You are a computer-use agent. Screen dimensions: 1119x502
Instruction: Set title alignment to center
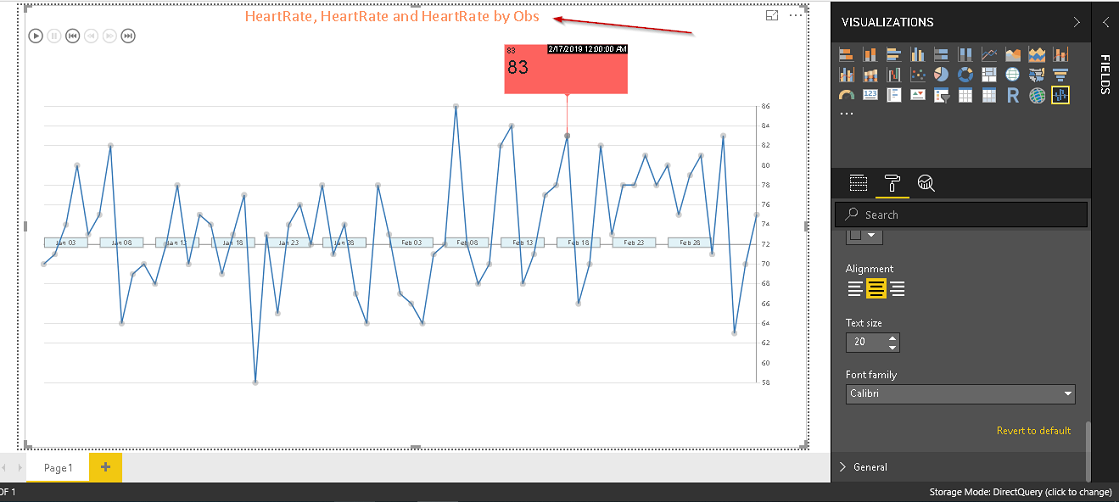876,289
